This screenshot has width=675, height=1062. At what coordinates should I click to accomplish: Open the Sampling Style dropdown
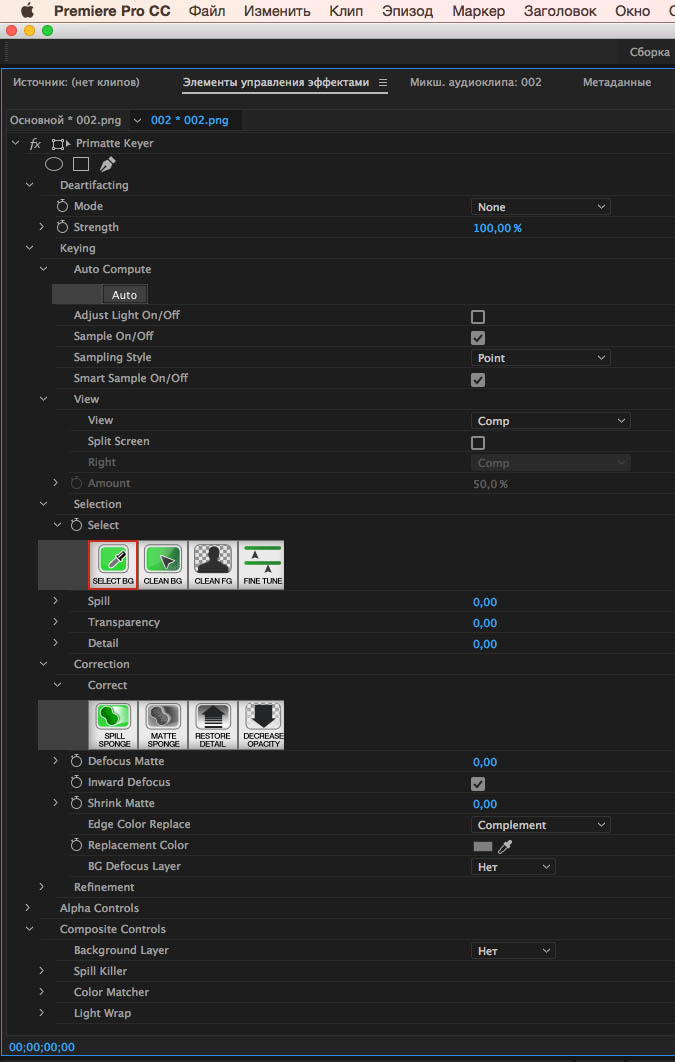540,358
